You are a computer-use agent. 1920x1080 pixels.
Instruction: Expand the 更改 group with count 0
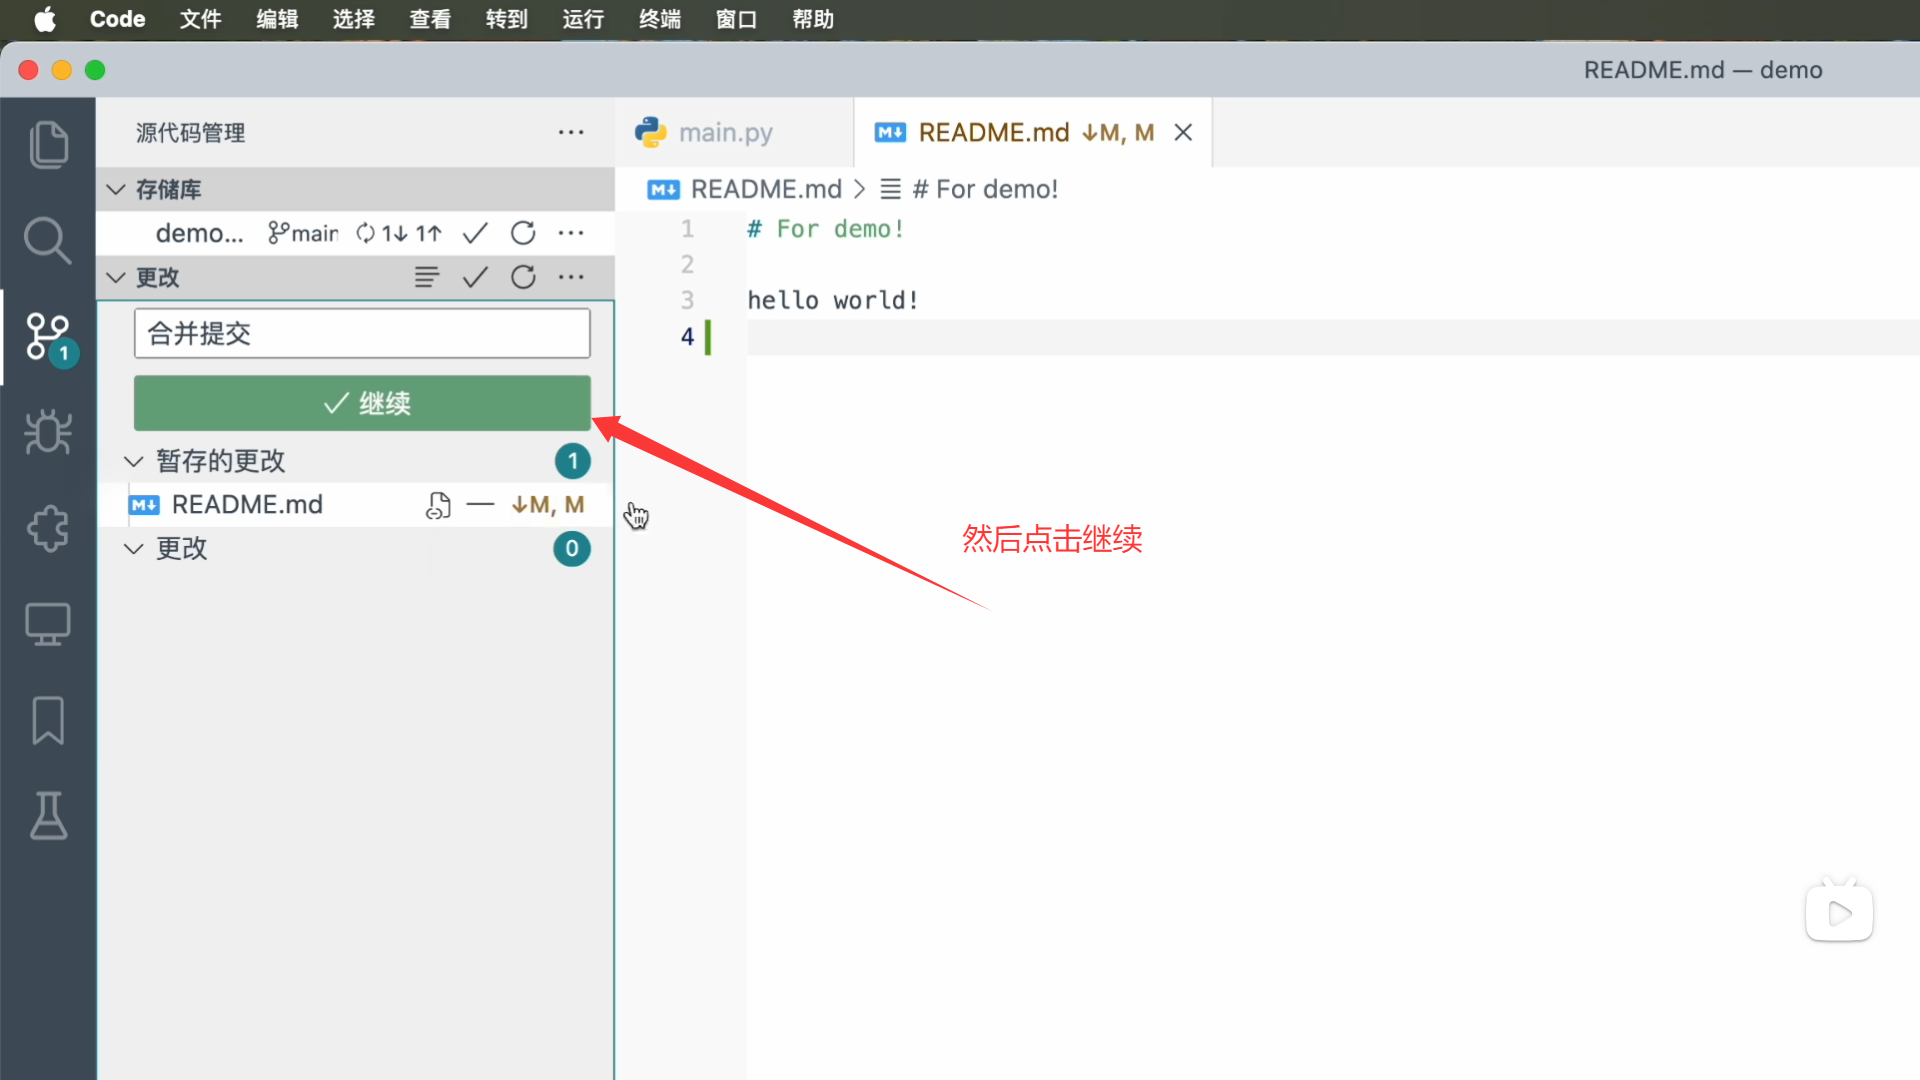133,548
